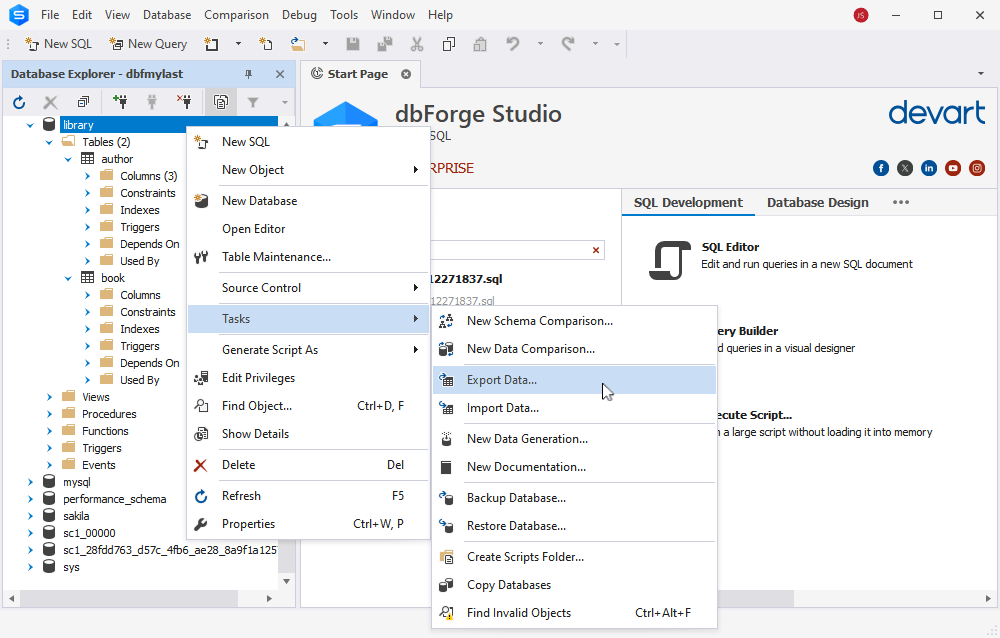Viewport: 1000px width, 638px height.
Task: Select the Cut icon in the main toolbar
Action: point(416,44)
